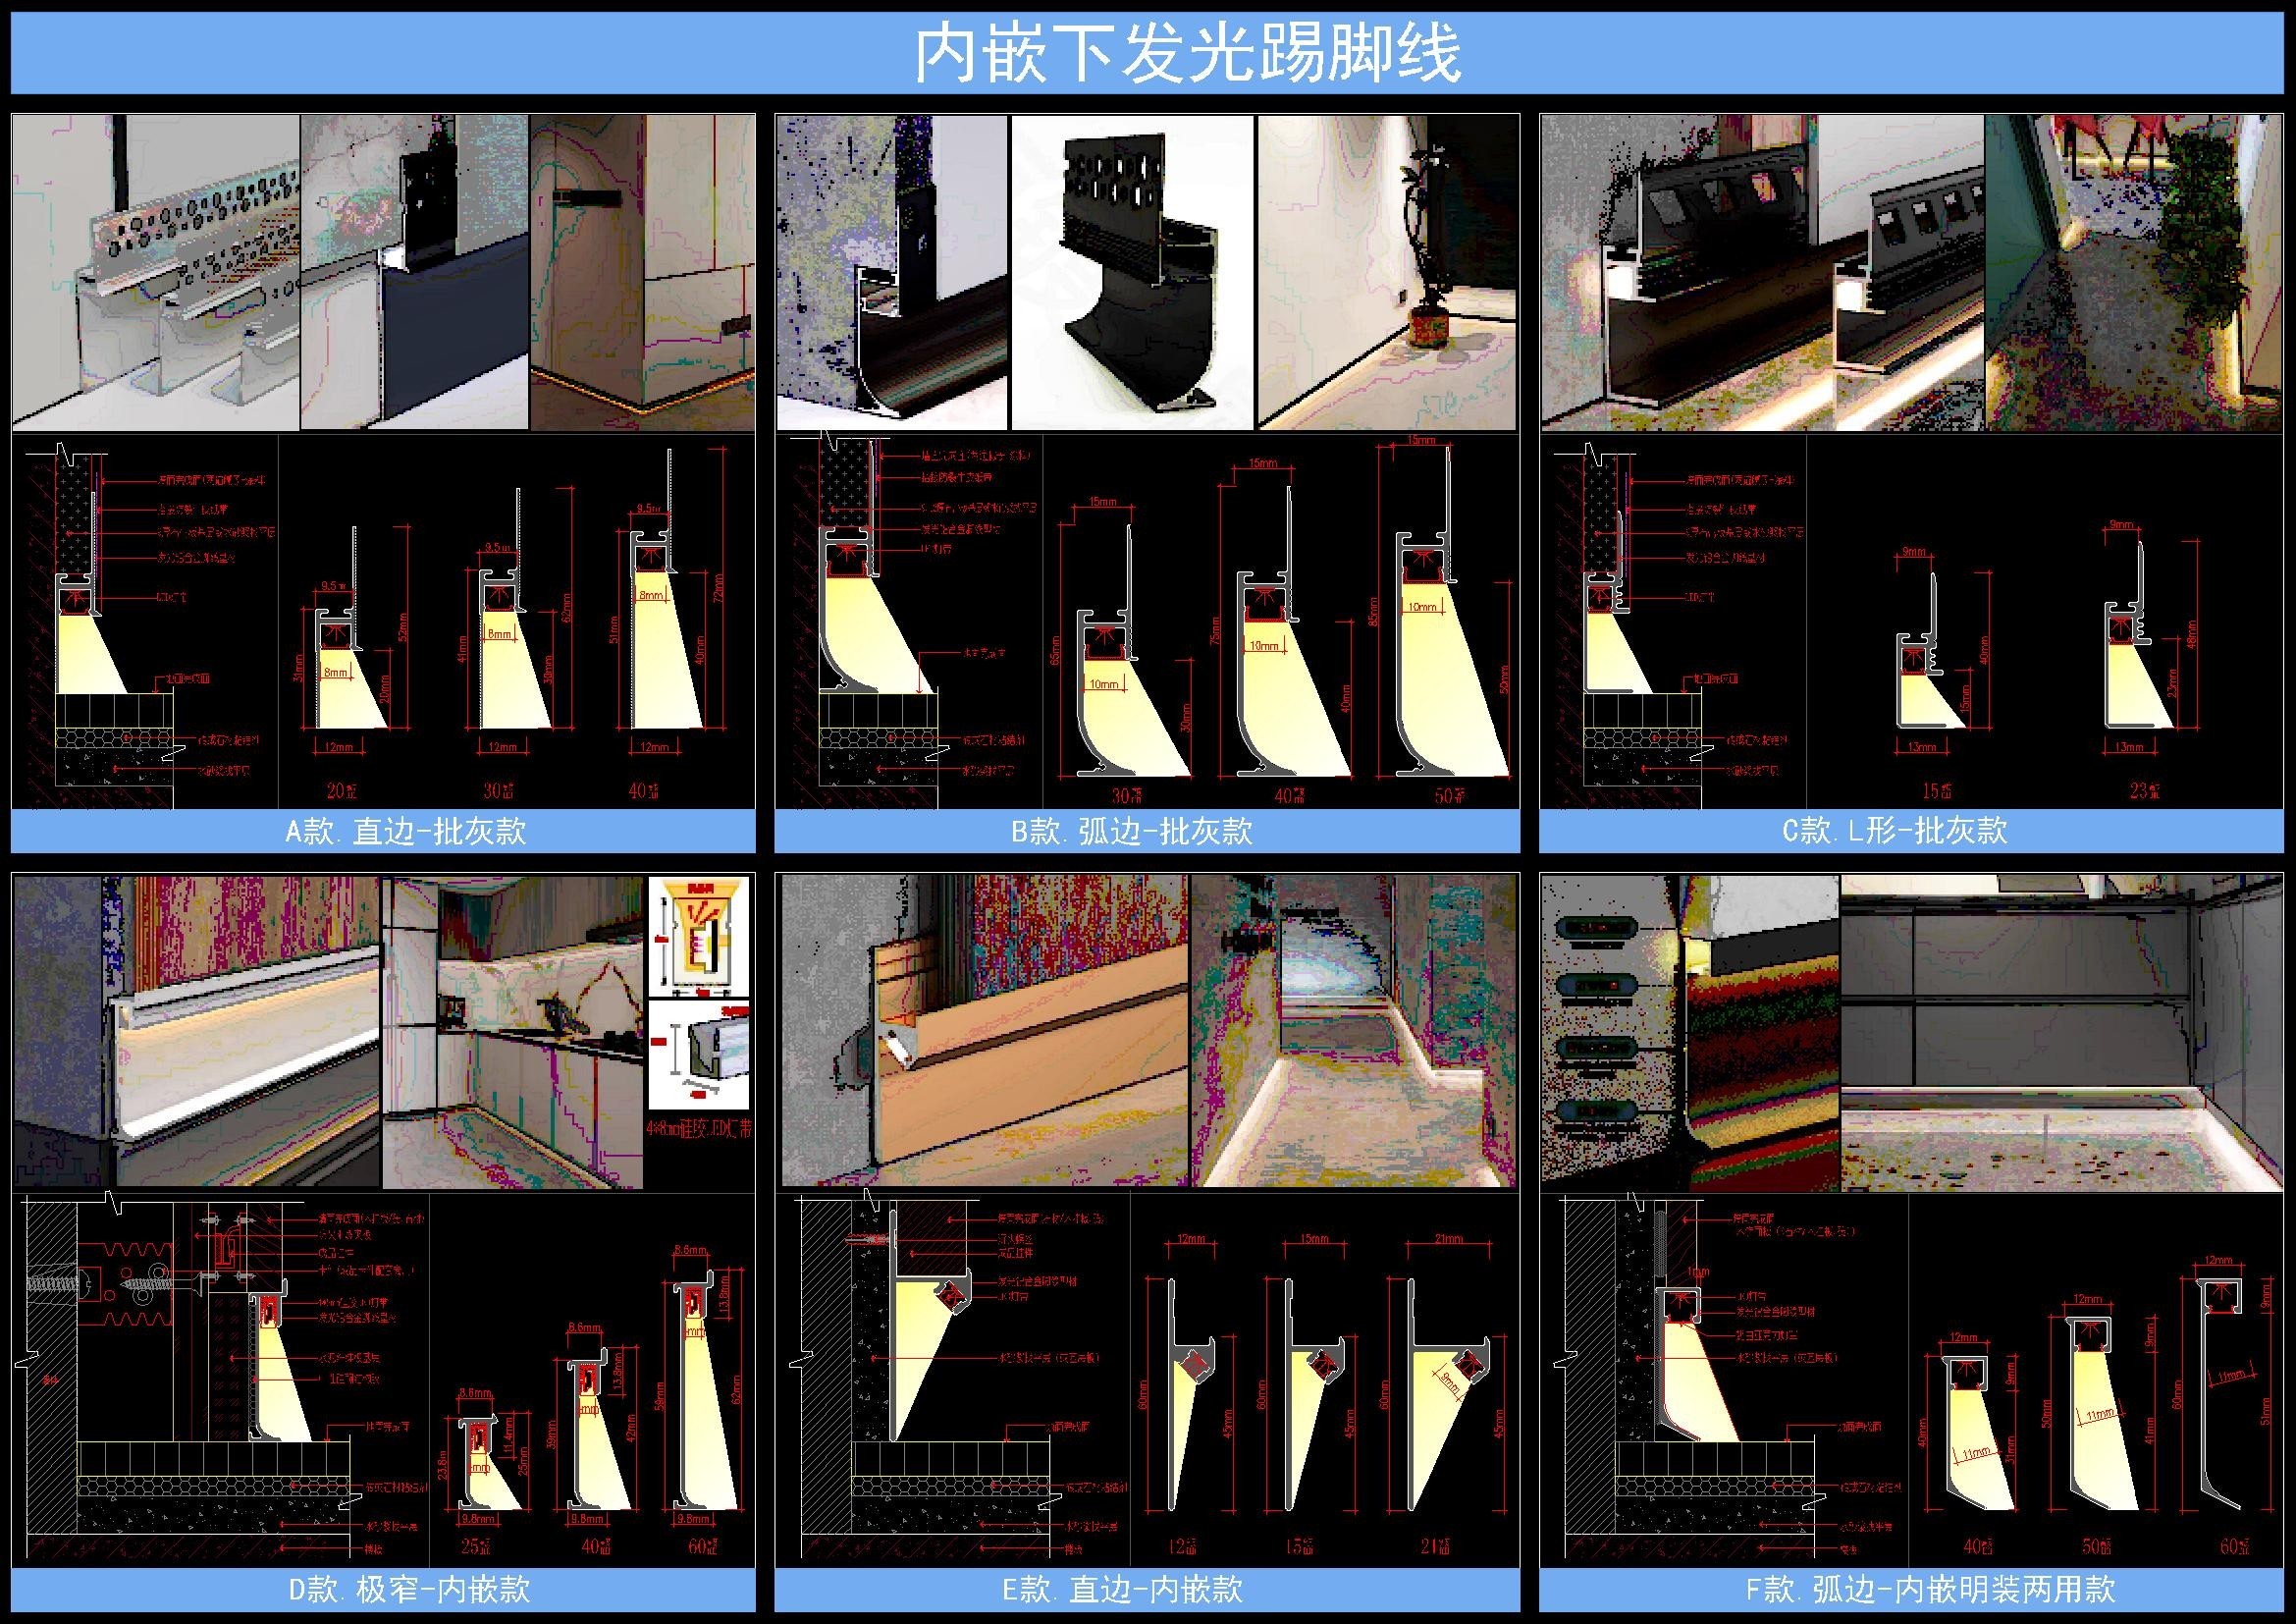2296x1624 pixels.
Task: Open the green plant wall photo in panel C
Action: pyautogui.click(x=2133, y=272)
